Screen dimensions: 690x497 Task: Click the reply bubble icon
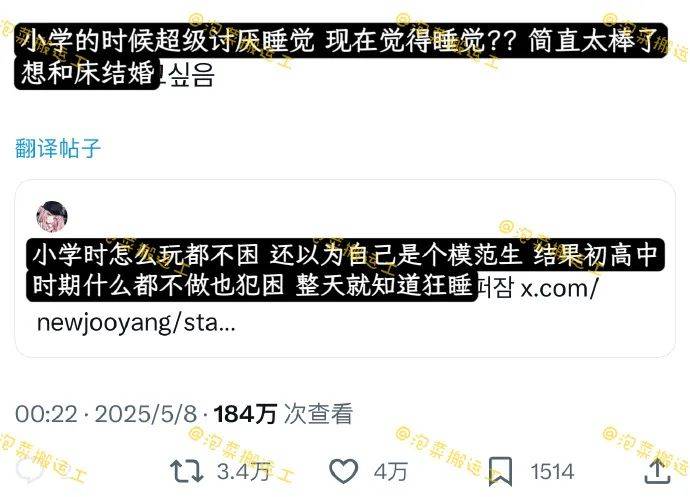pos(30,471)
